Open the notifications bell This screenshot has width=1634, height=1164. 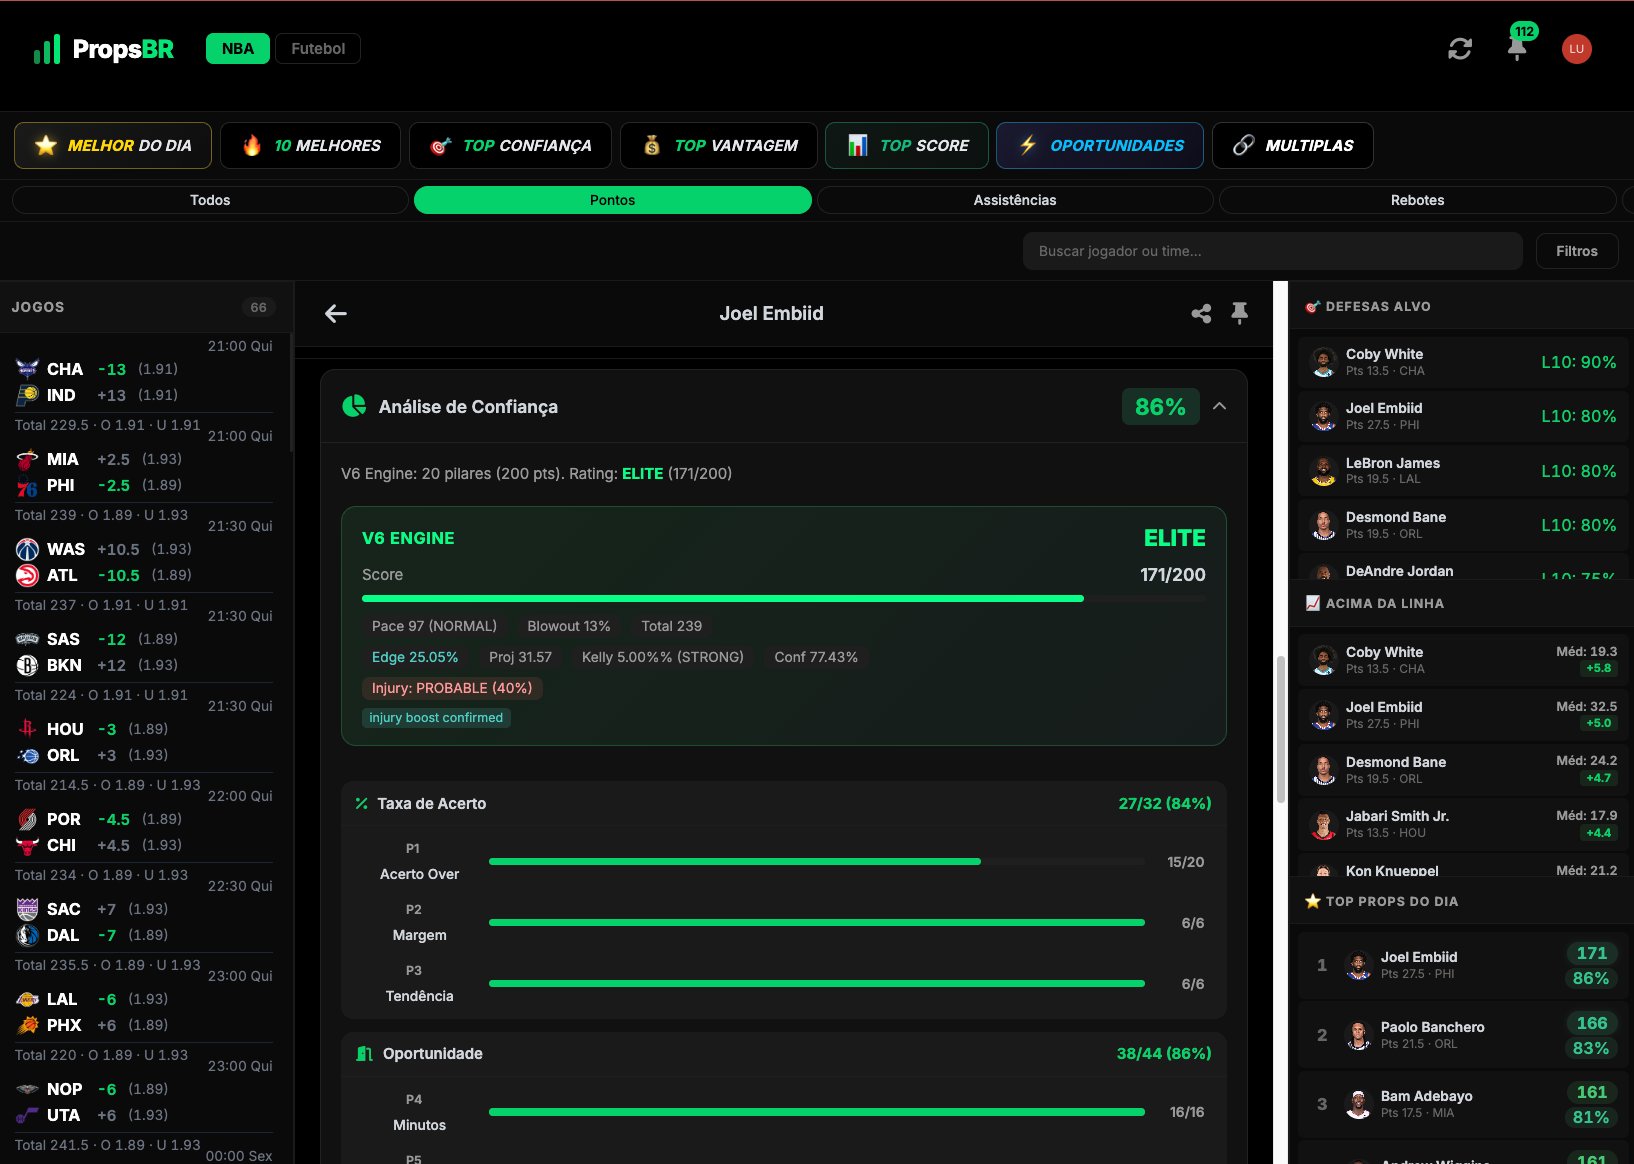pyautogui.click(x=1517, y=49)
